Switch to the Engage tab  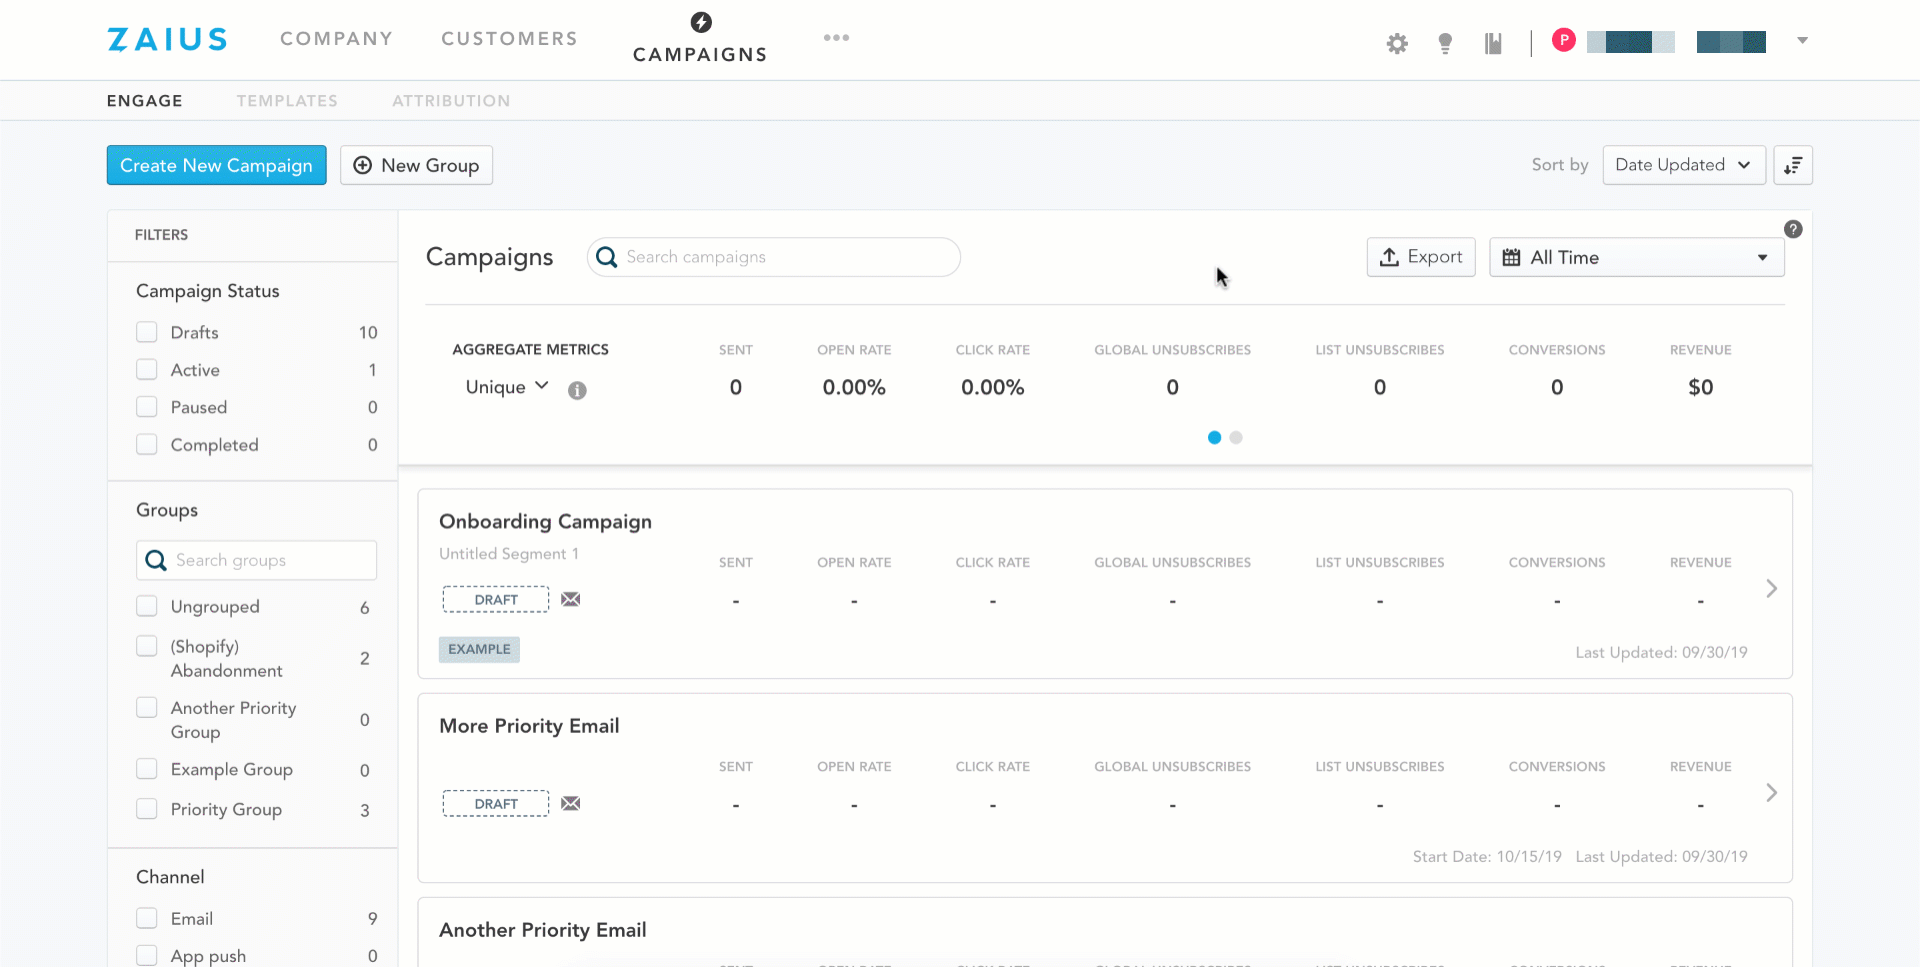pyautogui.click(x=145, y=101)
